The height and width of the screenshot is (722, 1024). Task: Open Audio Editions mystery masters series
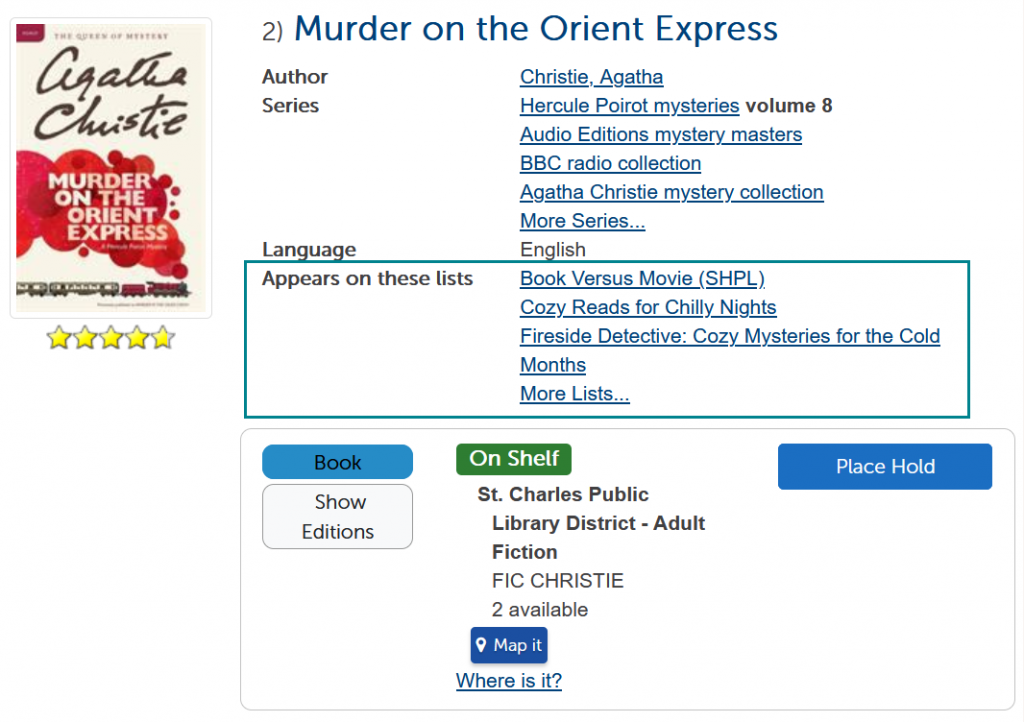pyautogui.click(x=661, y=134)
